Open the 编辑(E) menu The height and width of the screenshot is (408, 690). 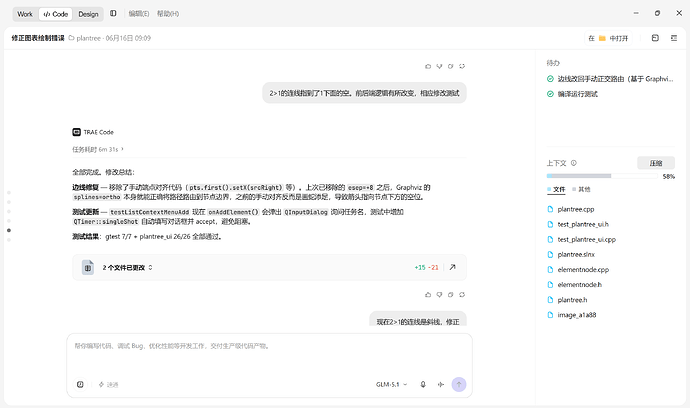[x=139, y=14]
